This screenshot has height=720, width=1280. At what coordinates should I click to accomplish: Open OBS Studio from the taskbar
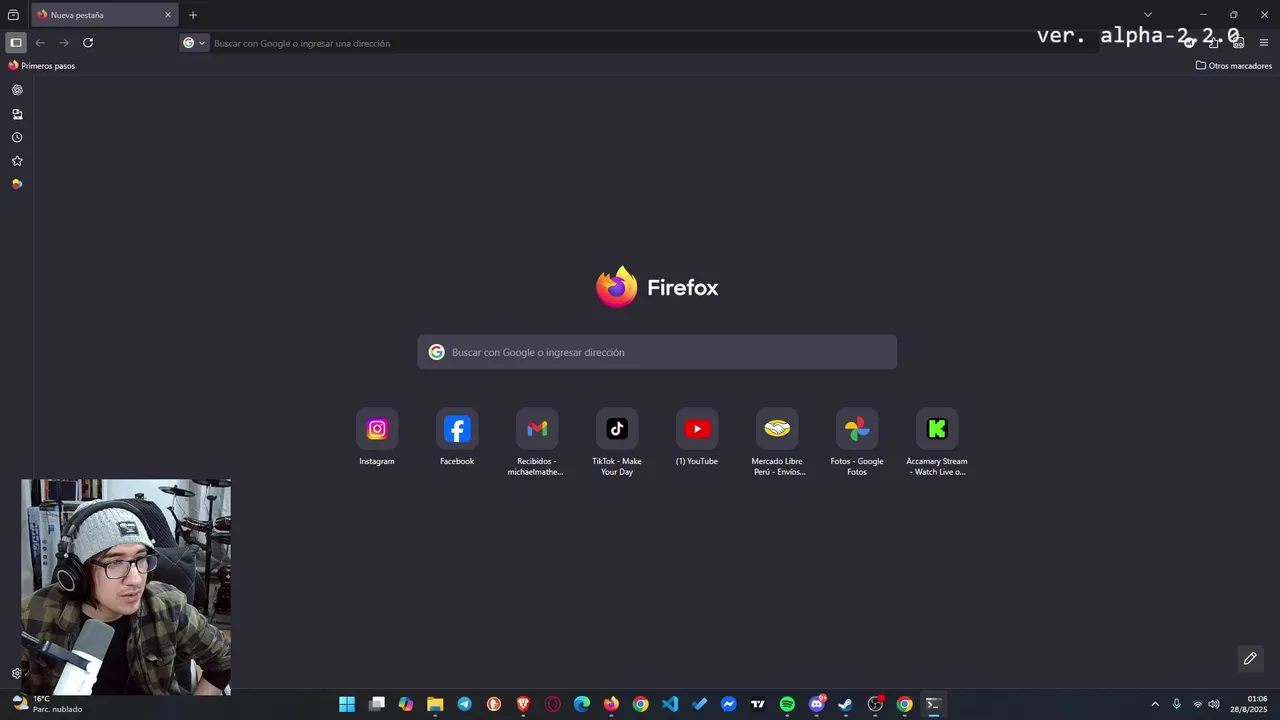875,704
